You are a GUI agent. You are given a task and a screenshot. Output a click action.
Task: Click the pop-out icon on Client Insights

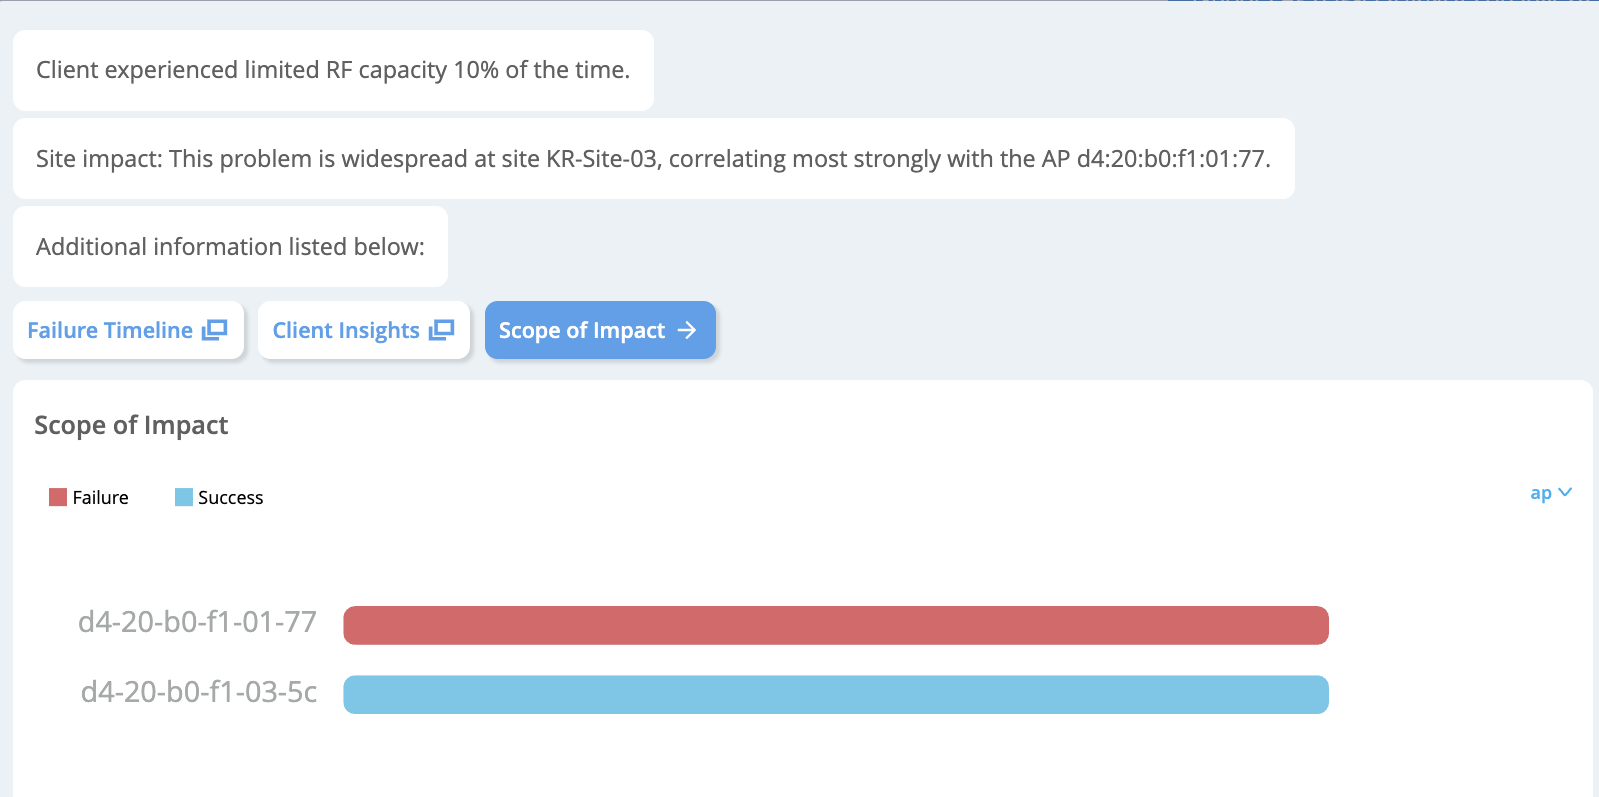(x=442, y=330)
